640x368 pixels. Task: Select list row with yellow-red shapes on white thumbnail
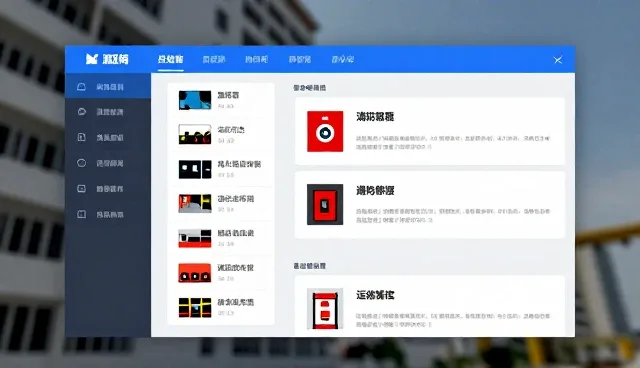pyautogui.click(x=221, y=135)
